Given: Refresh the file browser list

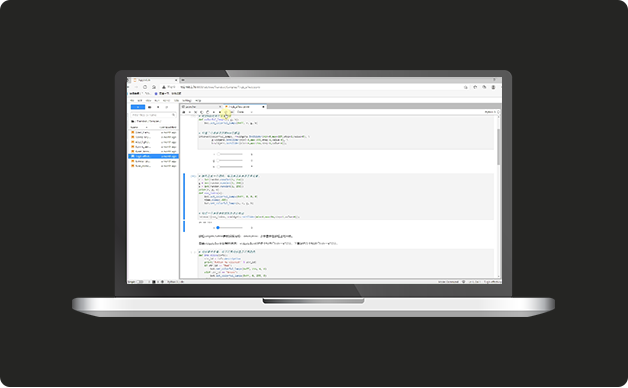Looking at the screenshot, I should click(x=167, y=107).
